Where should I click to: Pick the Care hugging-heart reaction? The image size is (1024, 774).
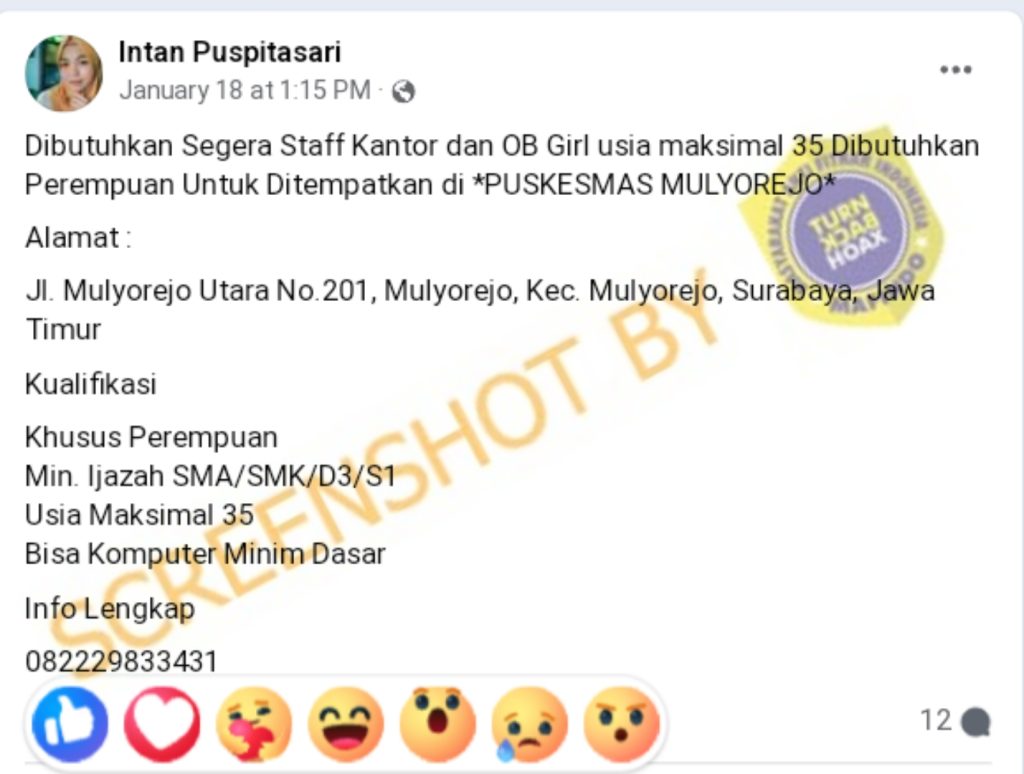click(254, 724)
